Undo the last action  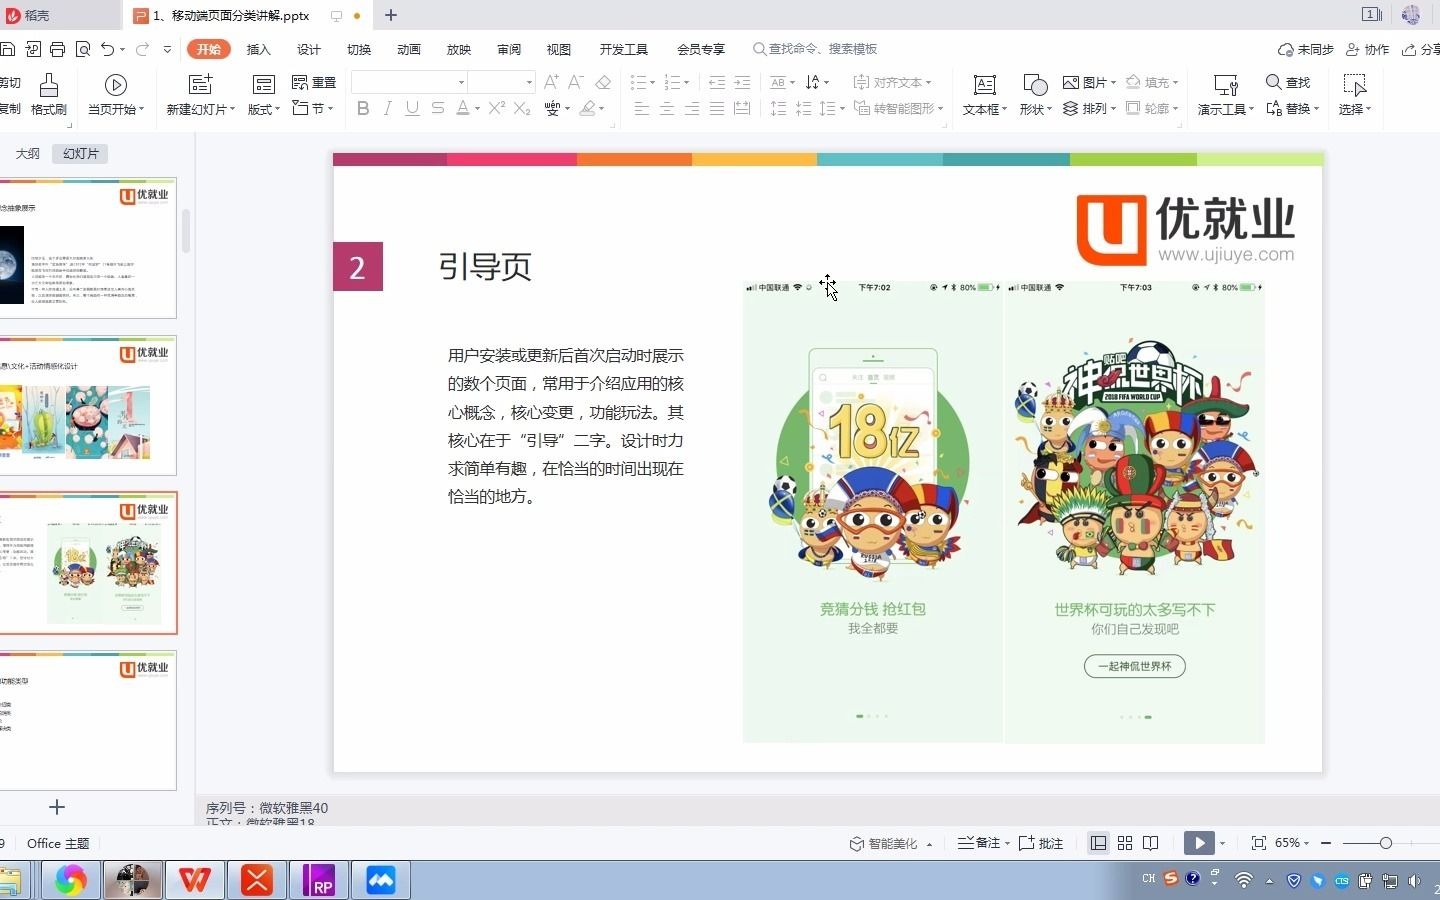coord(107,49)
